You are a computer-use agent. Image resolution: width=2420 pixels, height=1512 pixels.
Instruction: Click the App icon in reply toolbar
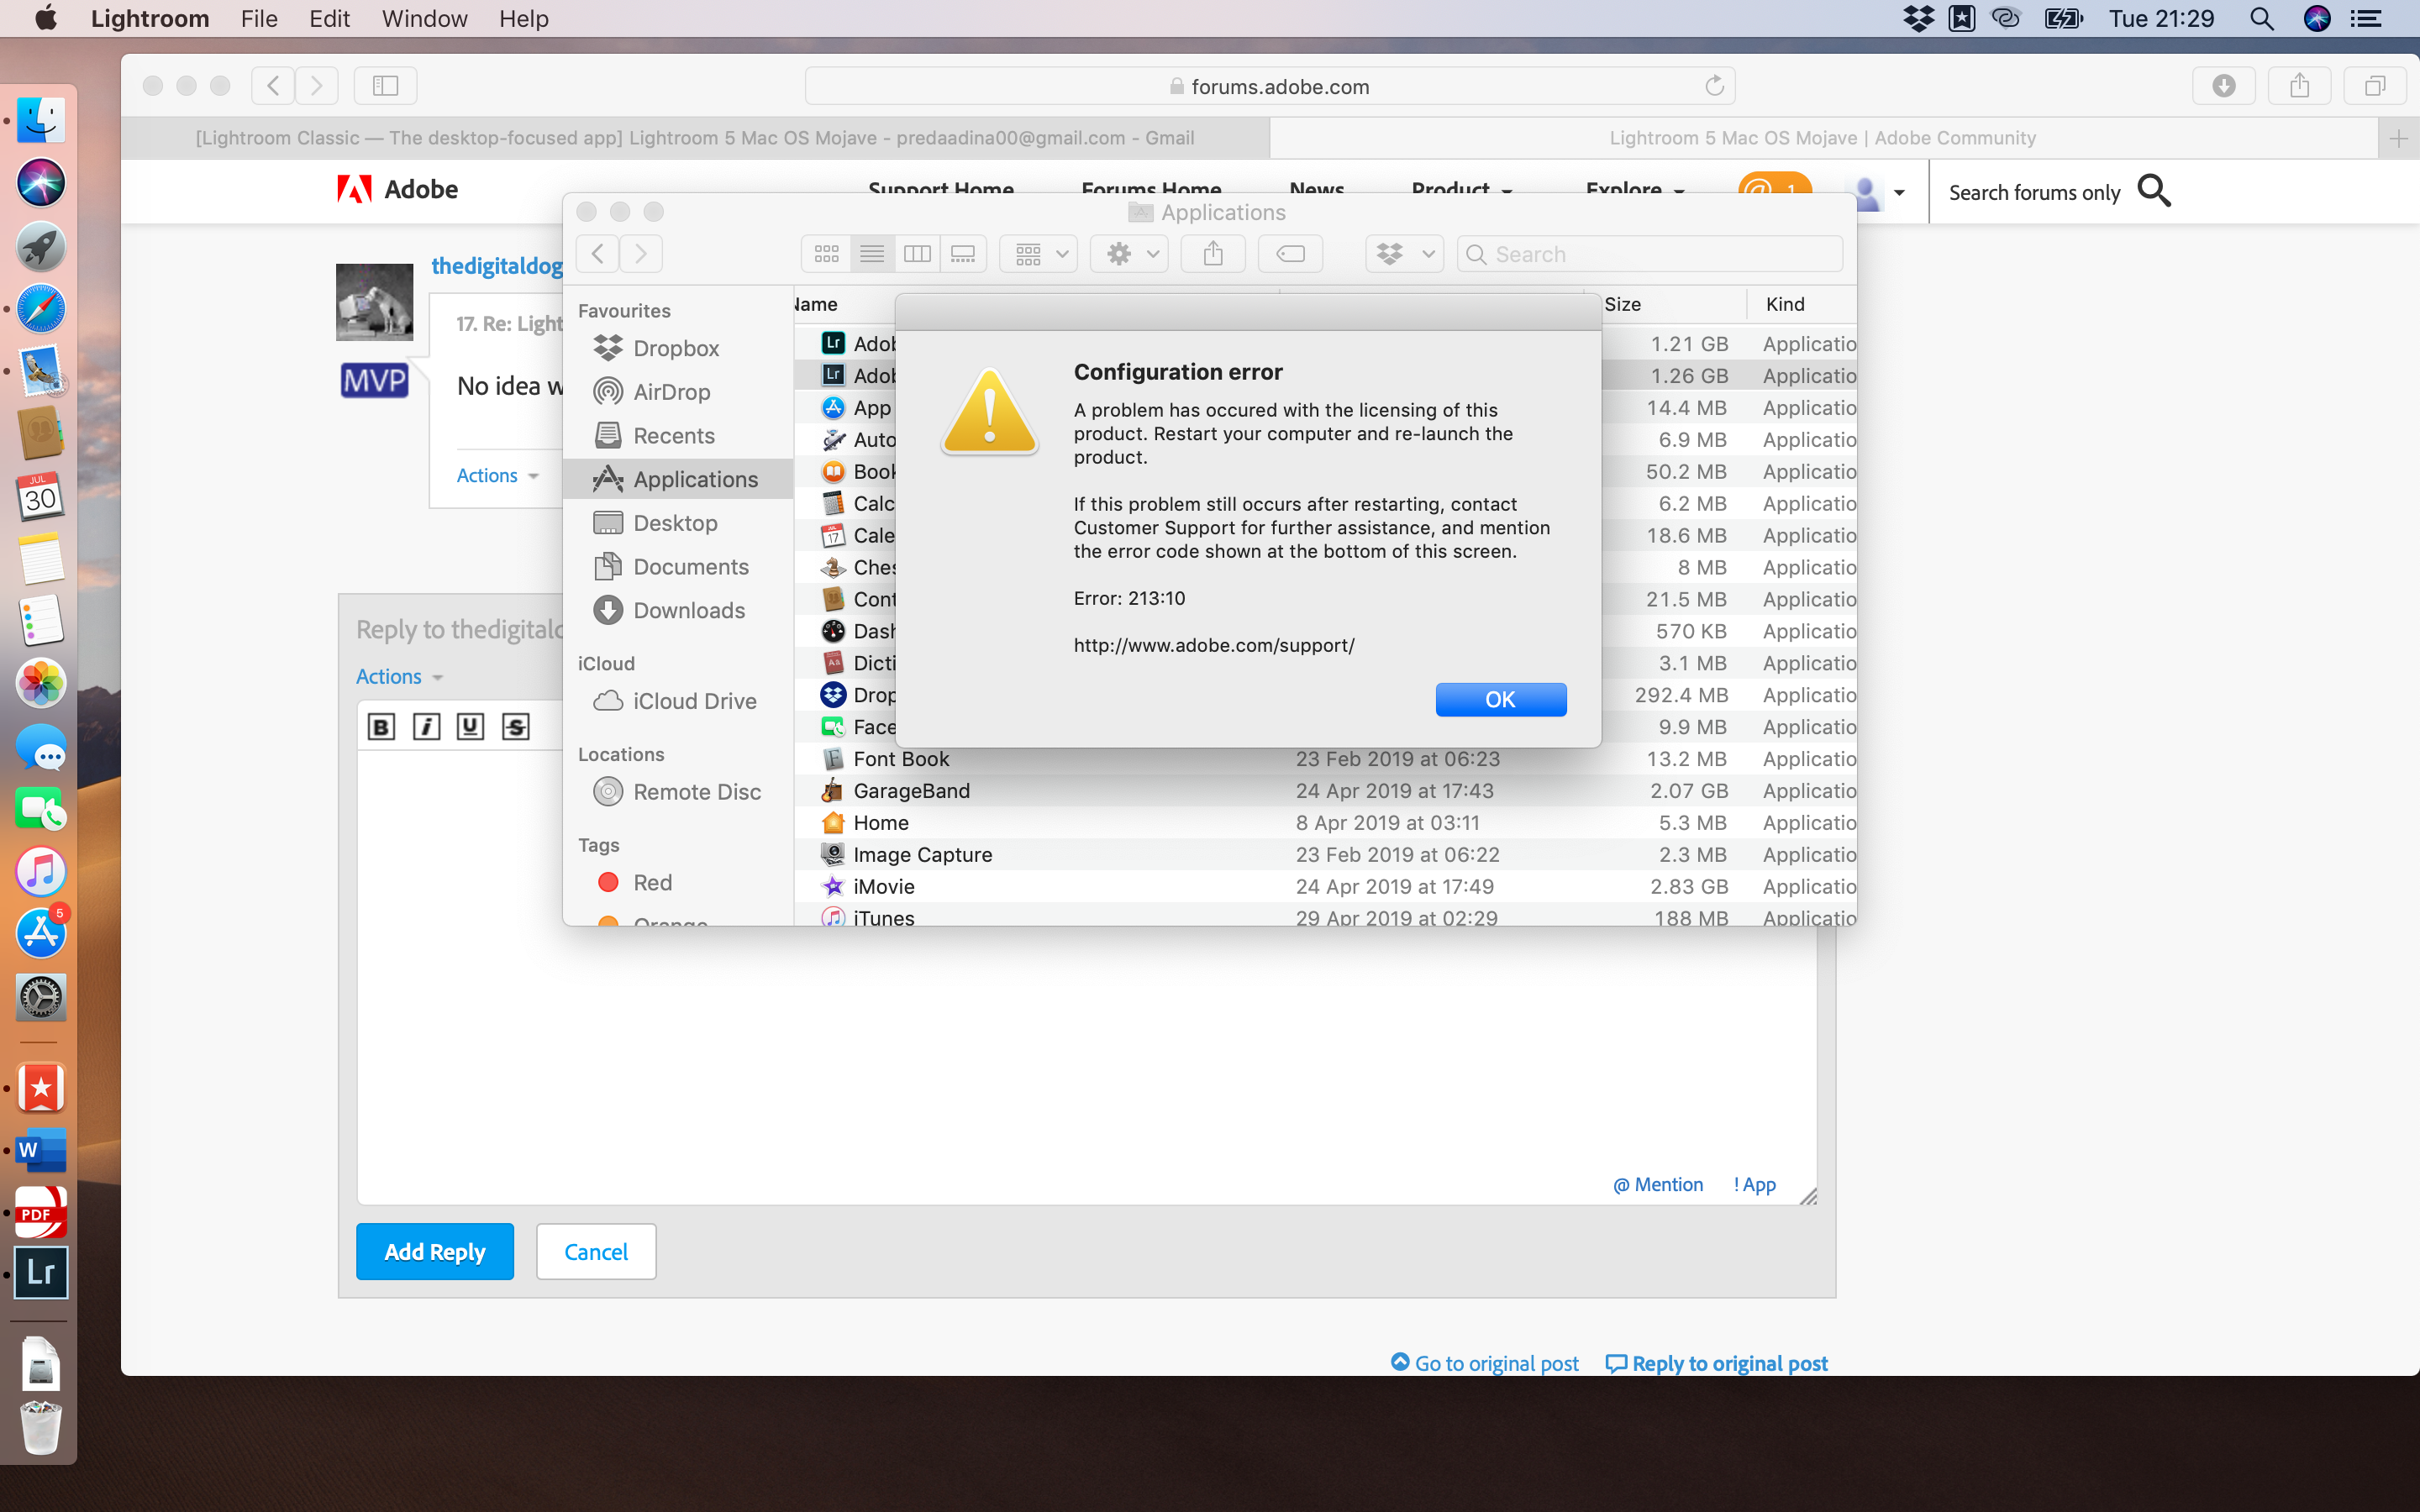point(1754,1184)
